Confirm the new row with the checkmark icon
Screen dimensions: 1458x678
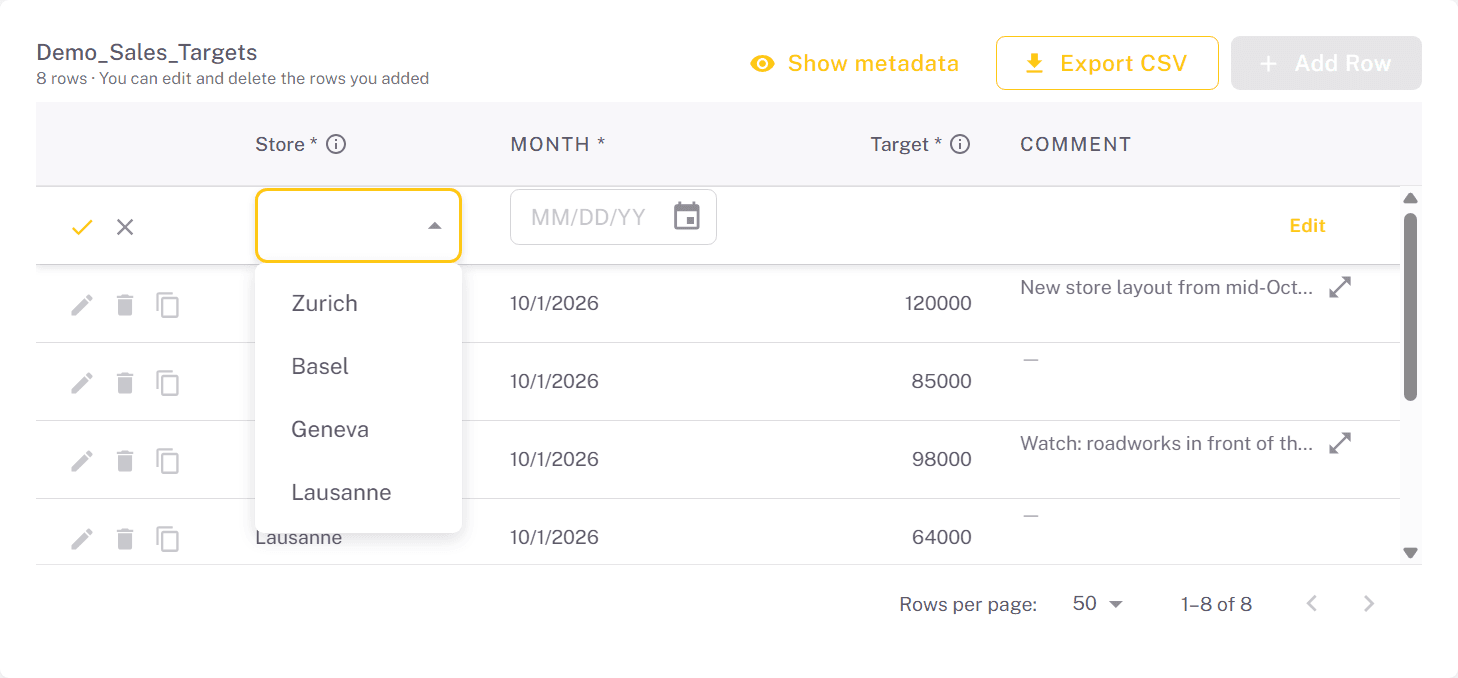coord(82,227)
